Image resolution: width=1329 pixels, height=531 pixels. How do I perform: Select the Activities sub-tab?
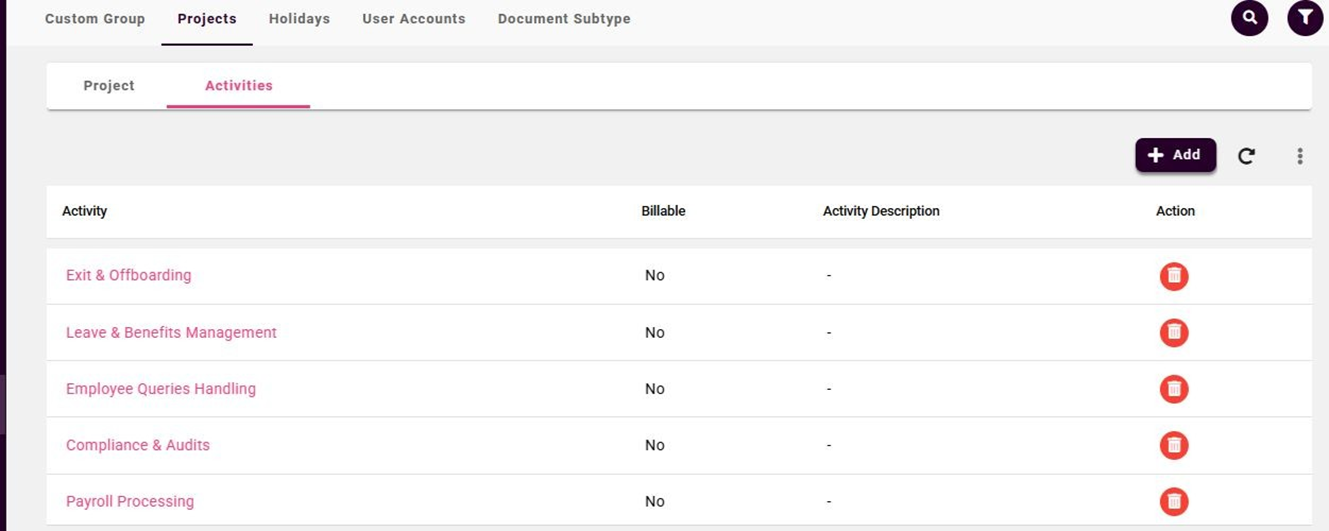pos(238,86)
